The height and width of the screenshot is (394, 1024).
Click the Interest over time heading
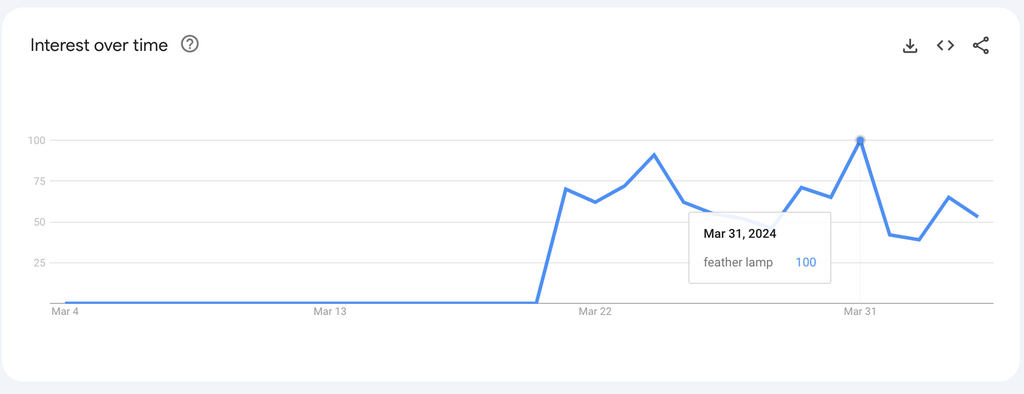tap(99, 45)
